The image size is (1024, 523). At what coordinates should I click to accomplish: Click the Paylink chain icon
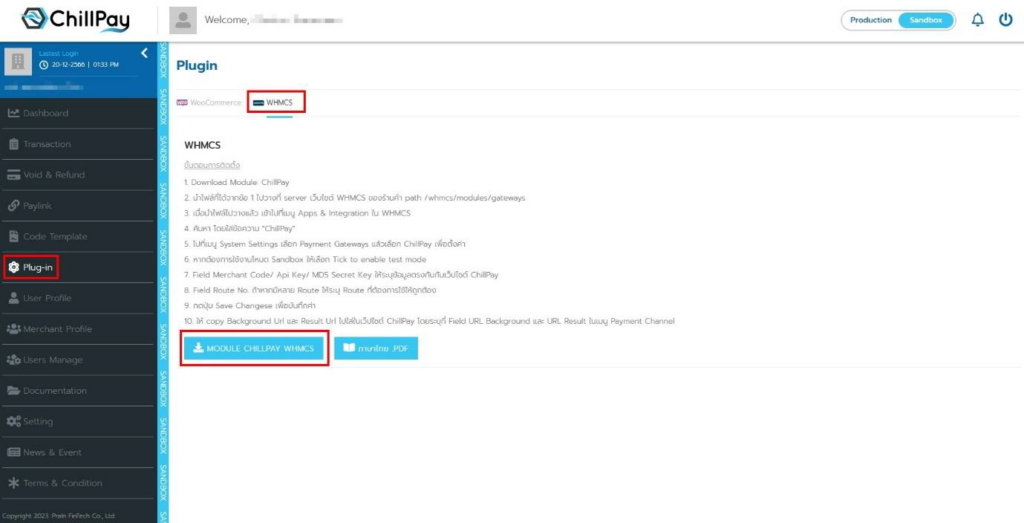click(x=14, y=206)
